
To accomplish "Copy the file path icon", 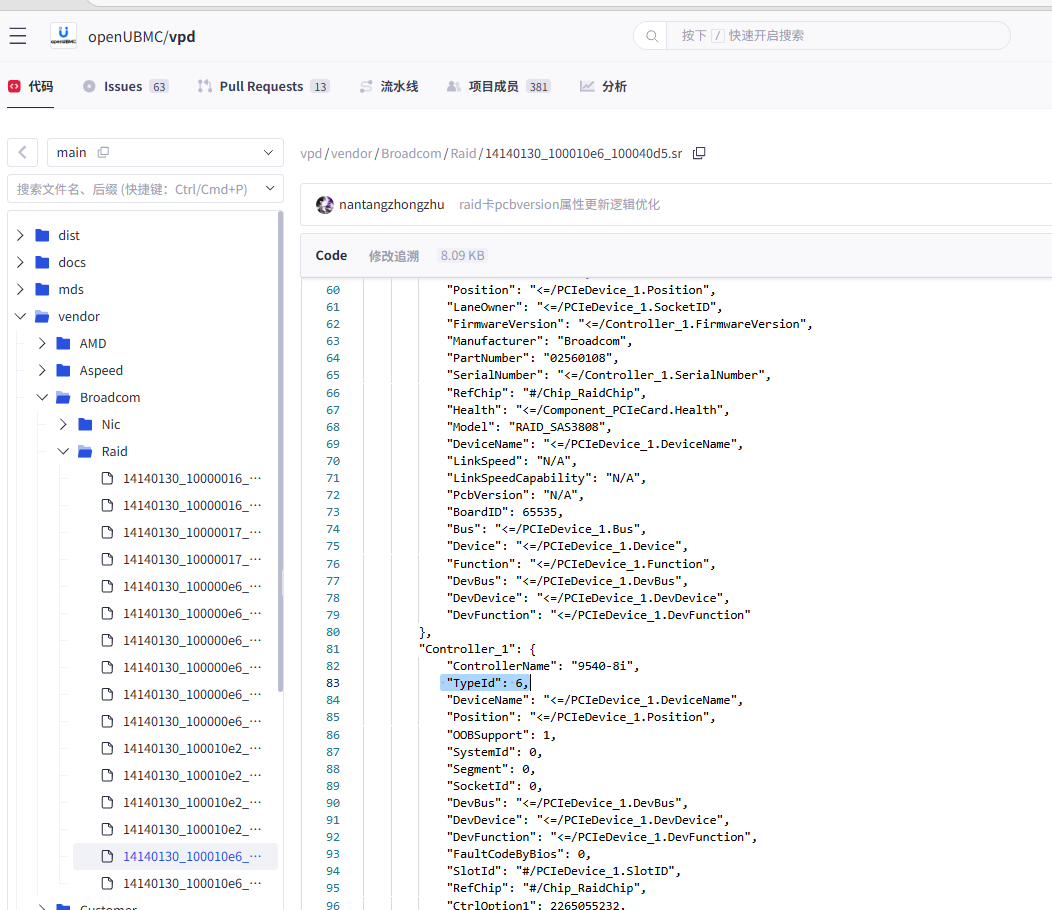I will tap(699, 154).
